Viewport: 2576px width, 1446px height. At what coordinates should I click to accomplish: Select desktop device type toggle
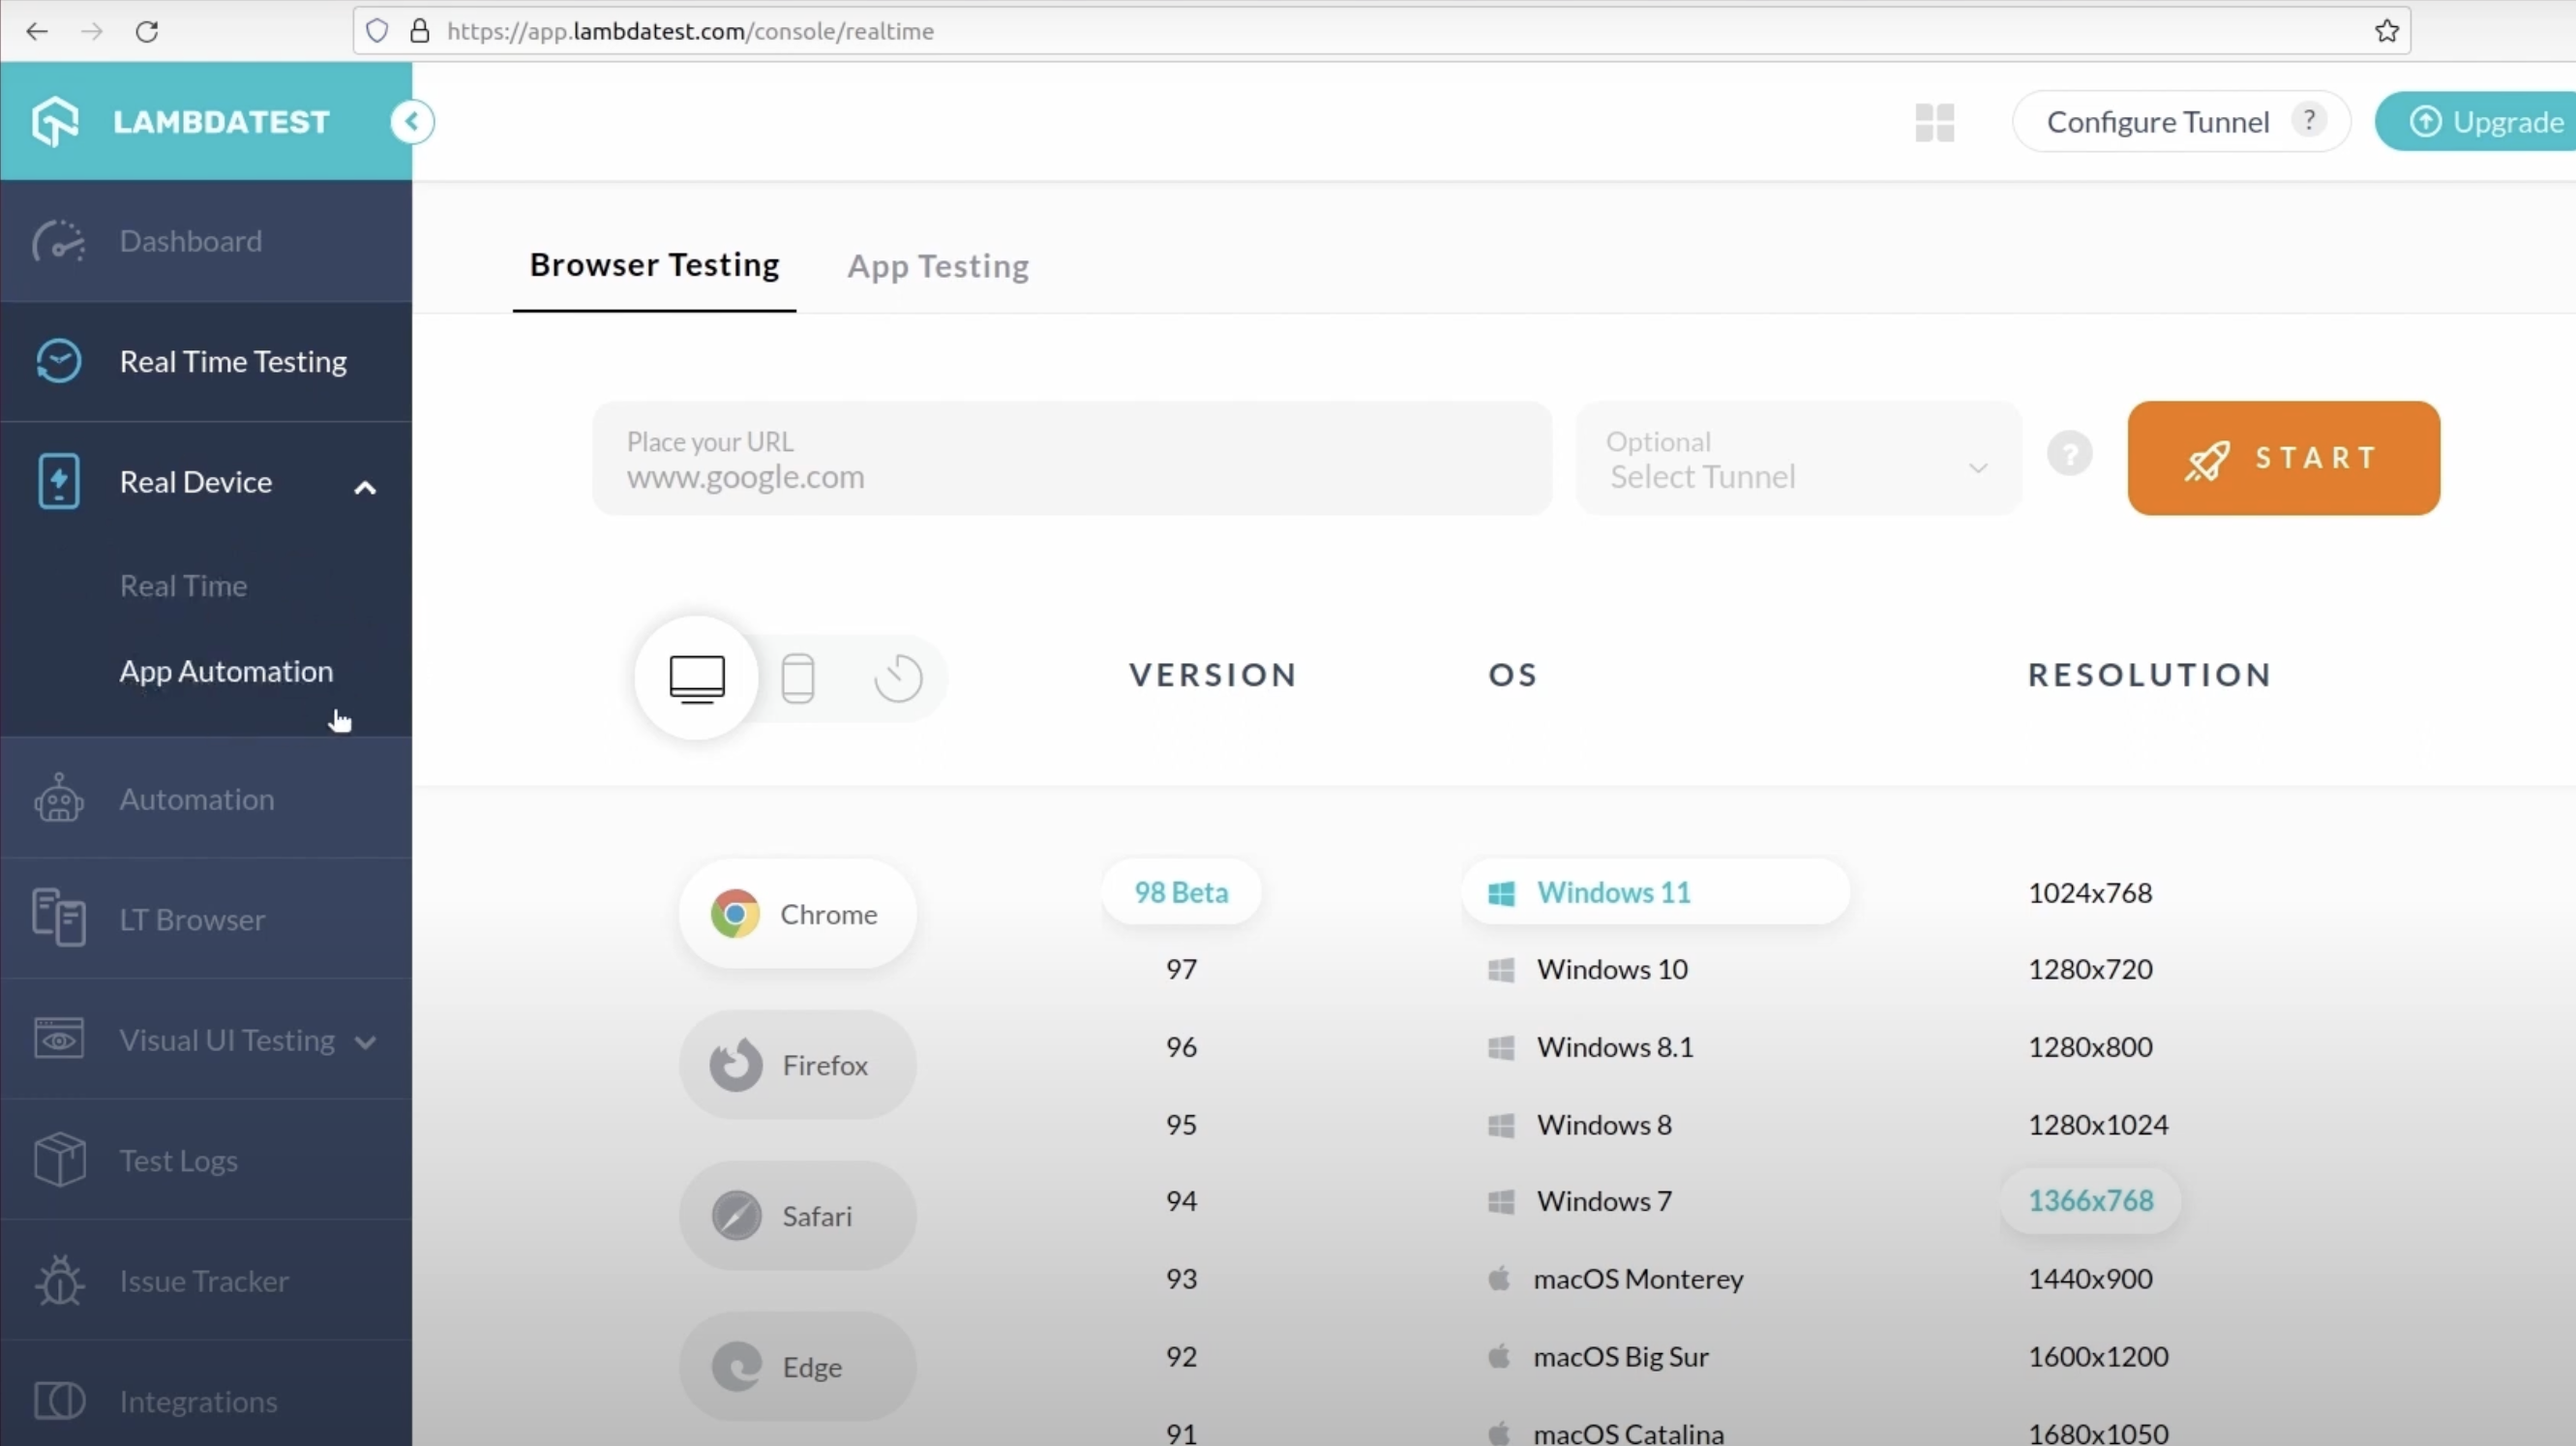click(697, 678)
